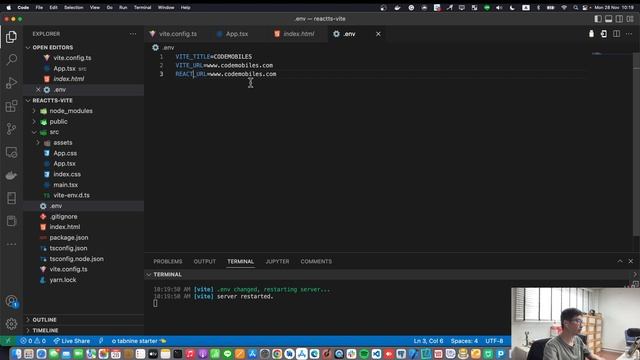Viewport: 640px width, 360px height.
Task: Click remote window indicator in status bar
Action: (8, 341)
